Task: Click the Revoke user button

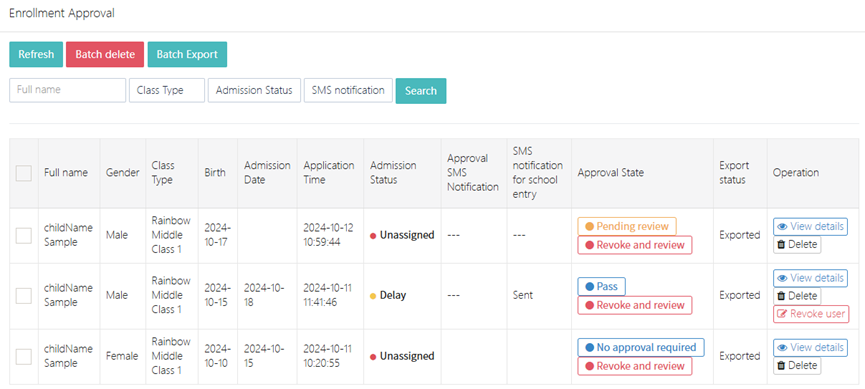Action: [811, 314]
